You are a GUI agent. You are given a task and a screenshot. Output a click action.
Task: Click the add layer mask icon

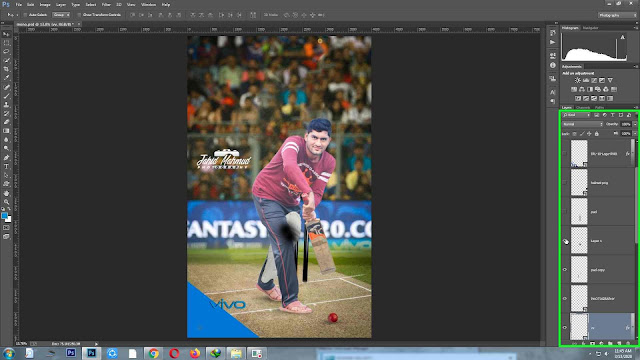[x=593, y=344]
